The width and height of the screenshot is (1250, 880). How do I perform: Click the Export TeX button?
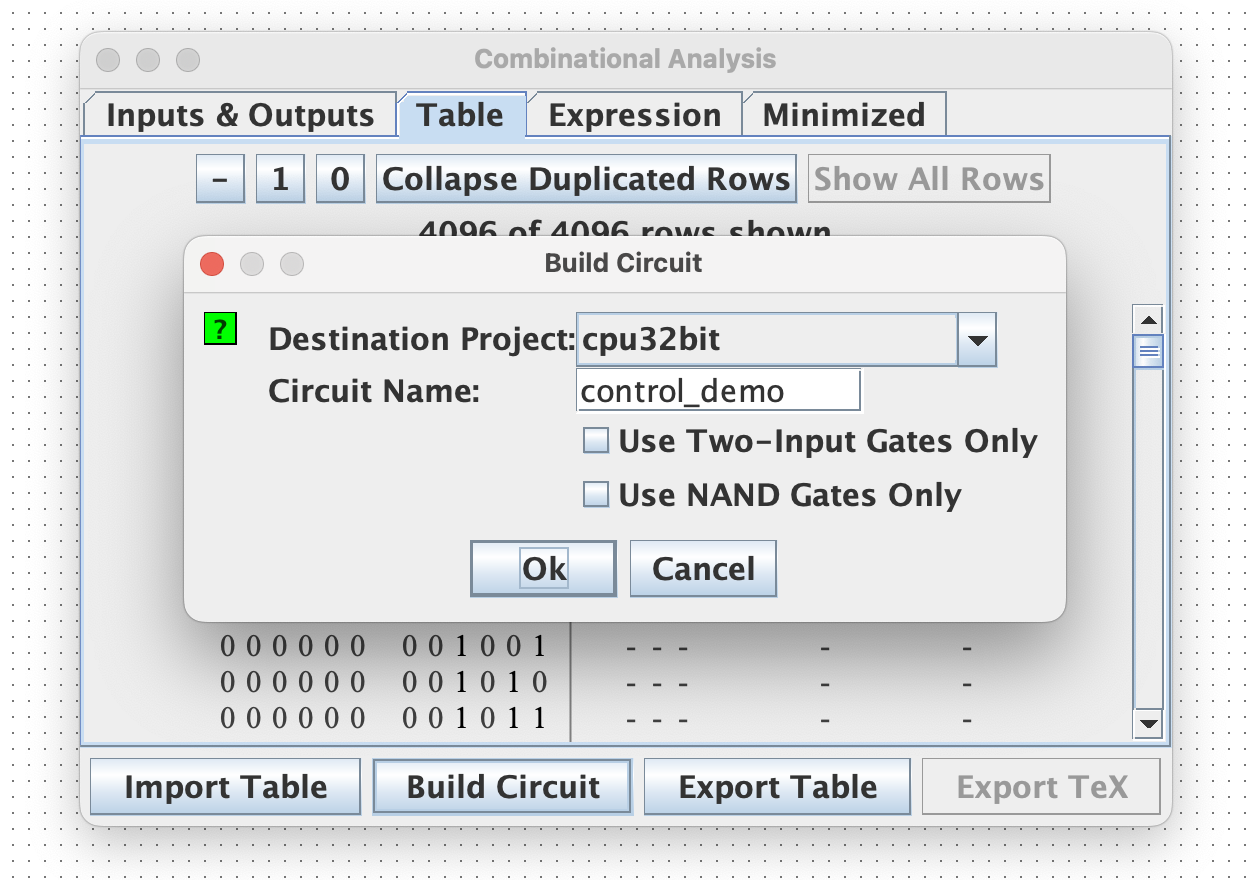(x=1041, y=787)
